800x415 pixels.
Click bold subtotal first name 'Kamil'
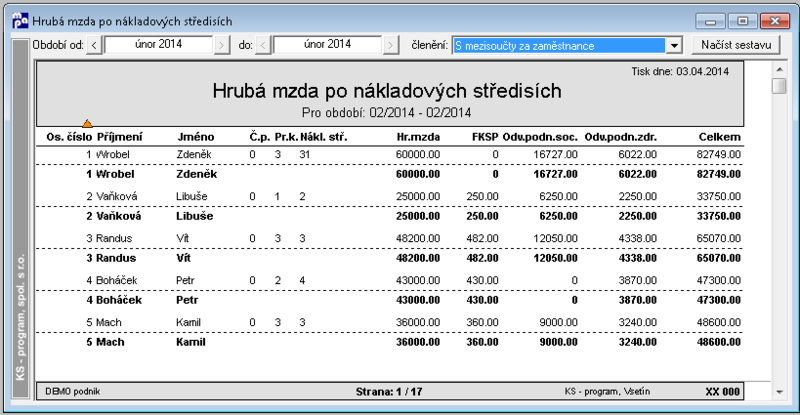click(191, 342)
